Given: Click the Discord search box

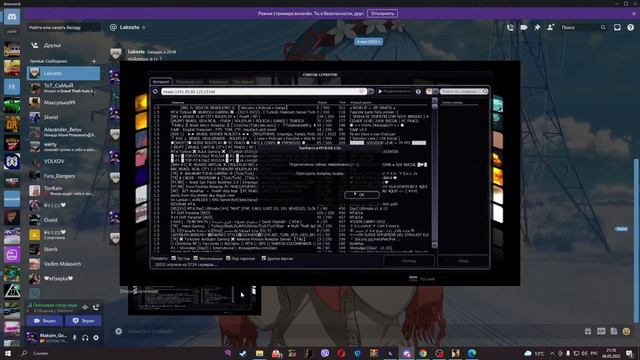Looking at the screenshot, I should click(583, 27).
